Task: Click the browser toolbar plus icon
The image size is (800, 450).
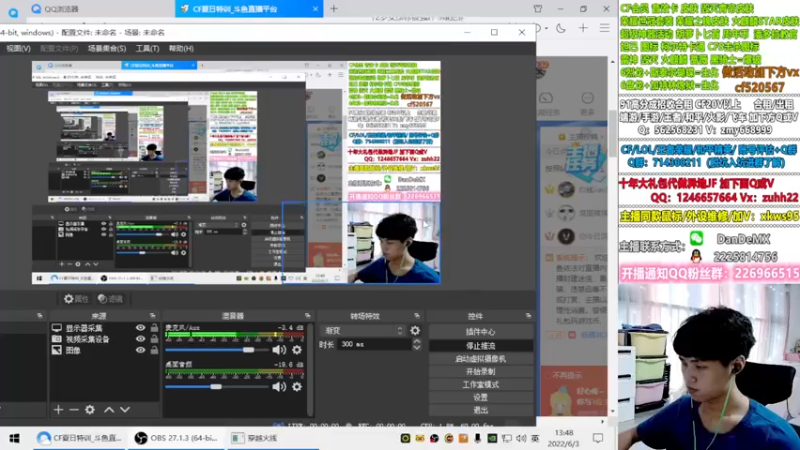Action: click(583, 29)
